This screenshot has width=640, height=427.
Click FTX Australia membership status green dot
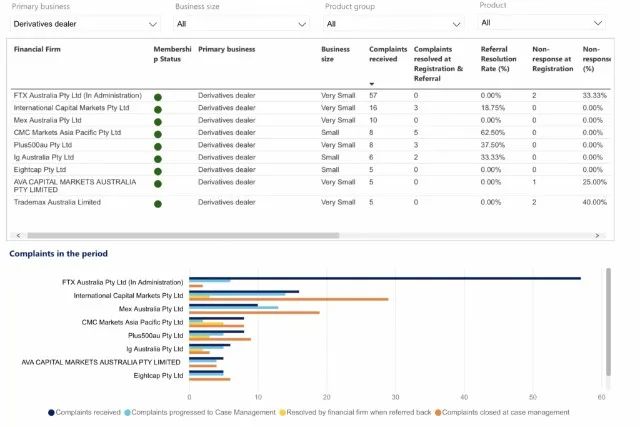coord(158,97)
